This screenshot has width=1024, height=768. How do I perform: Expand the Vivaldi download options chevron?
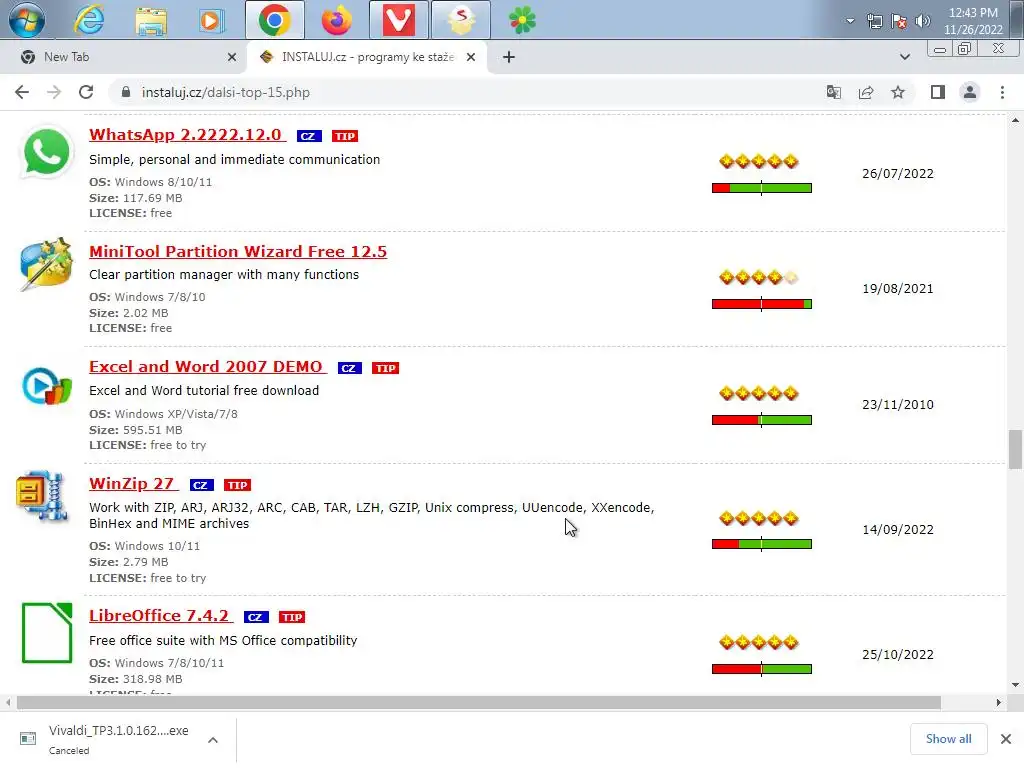tap(213, 740)
